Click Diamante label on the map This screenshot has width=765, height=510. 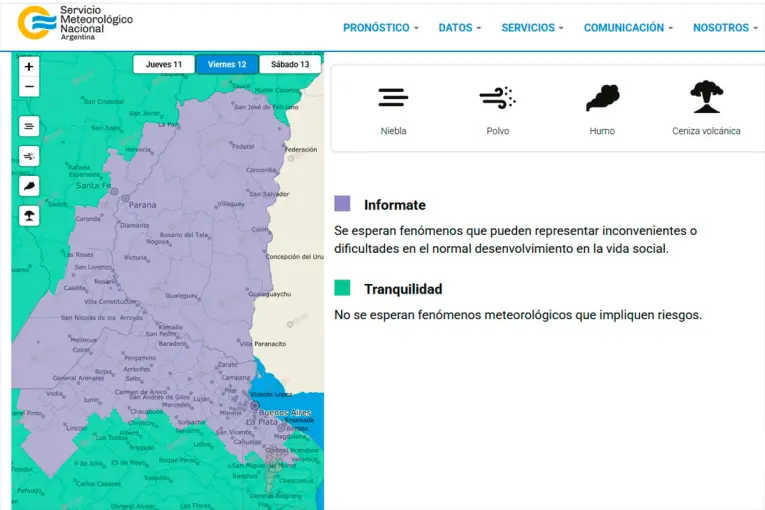(x=135, y=225)
